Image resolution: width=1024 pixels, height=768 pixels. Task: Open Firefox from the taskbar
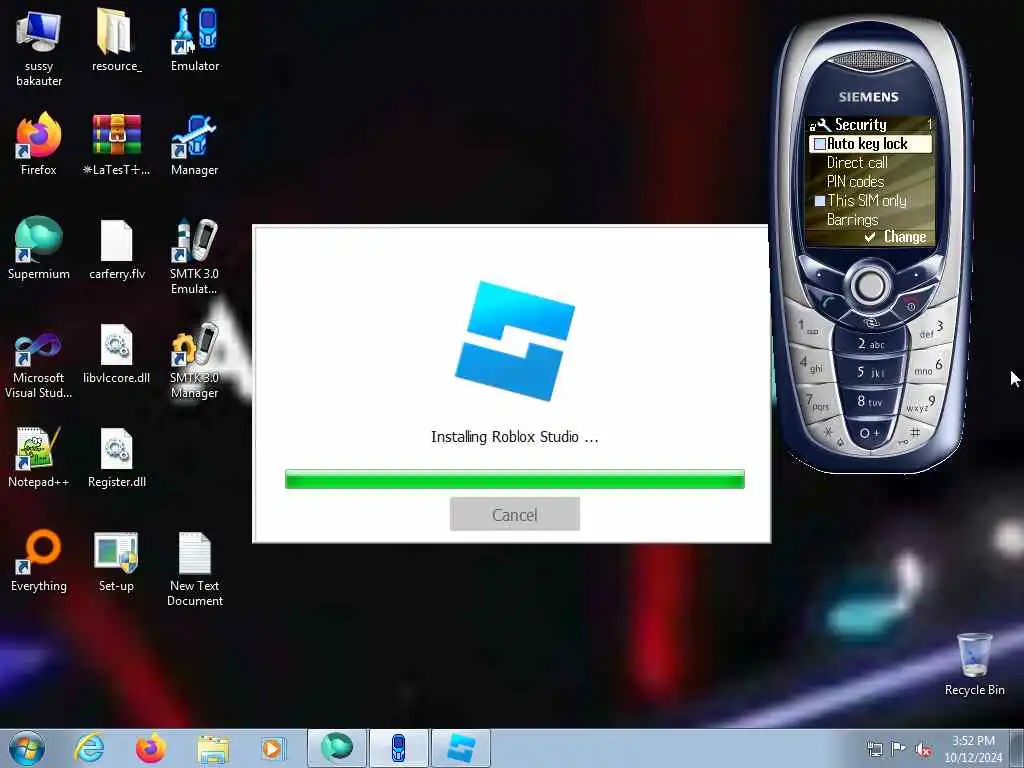(150, 748)
